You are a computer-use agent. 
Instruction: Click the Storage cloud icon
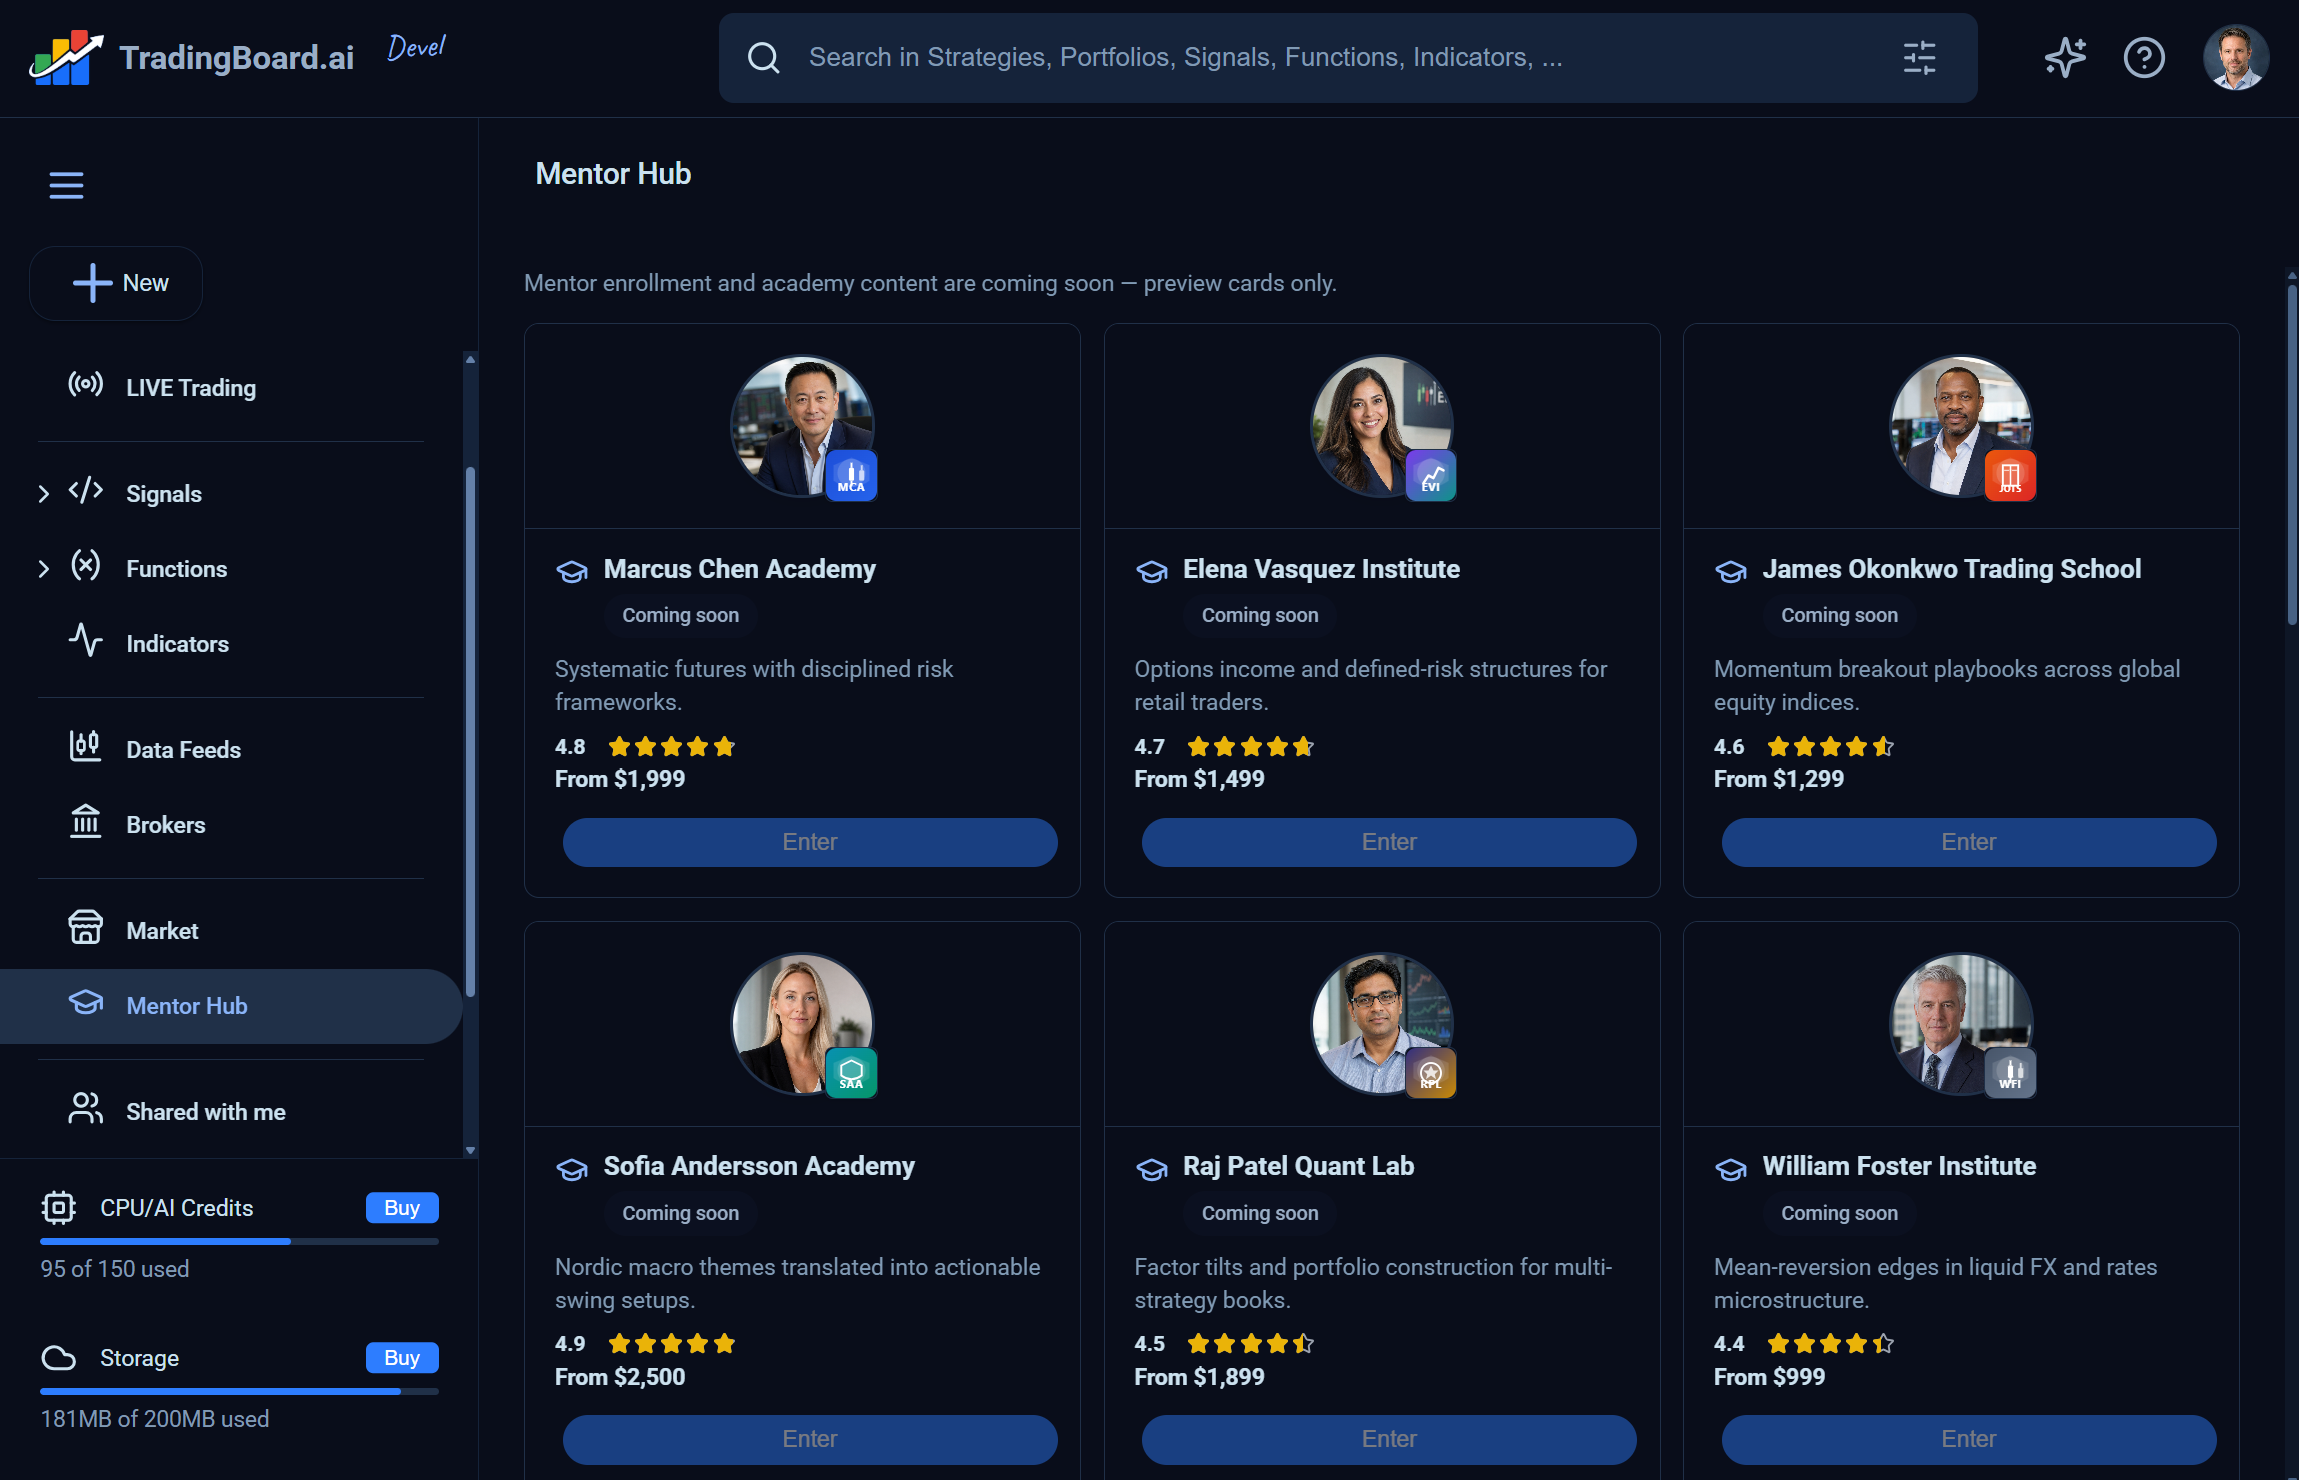[x=58, y=1358]
